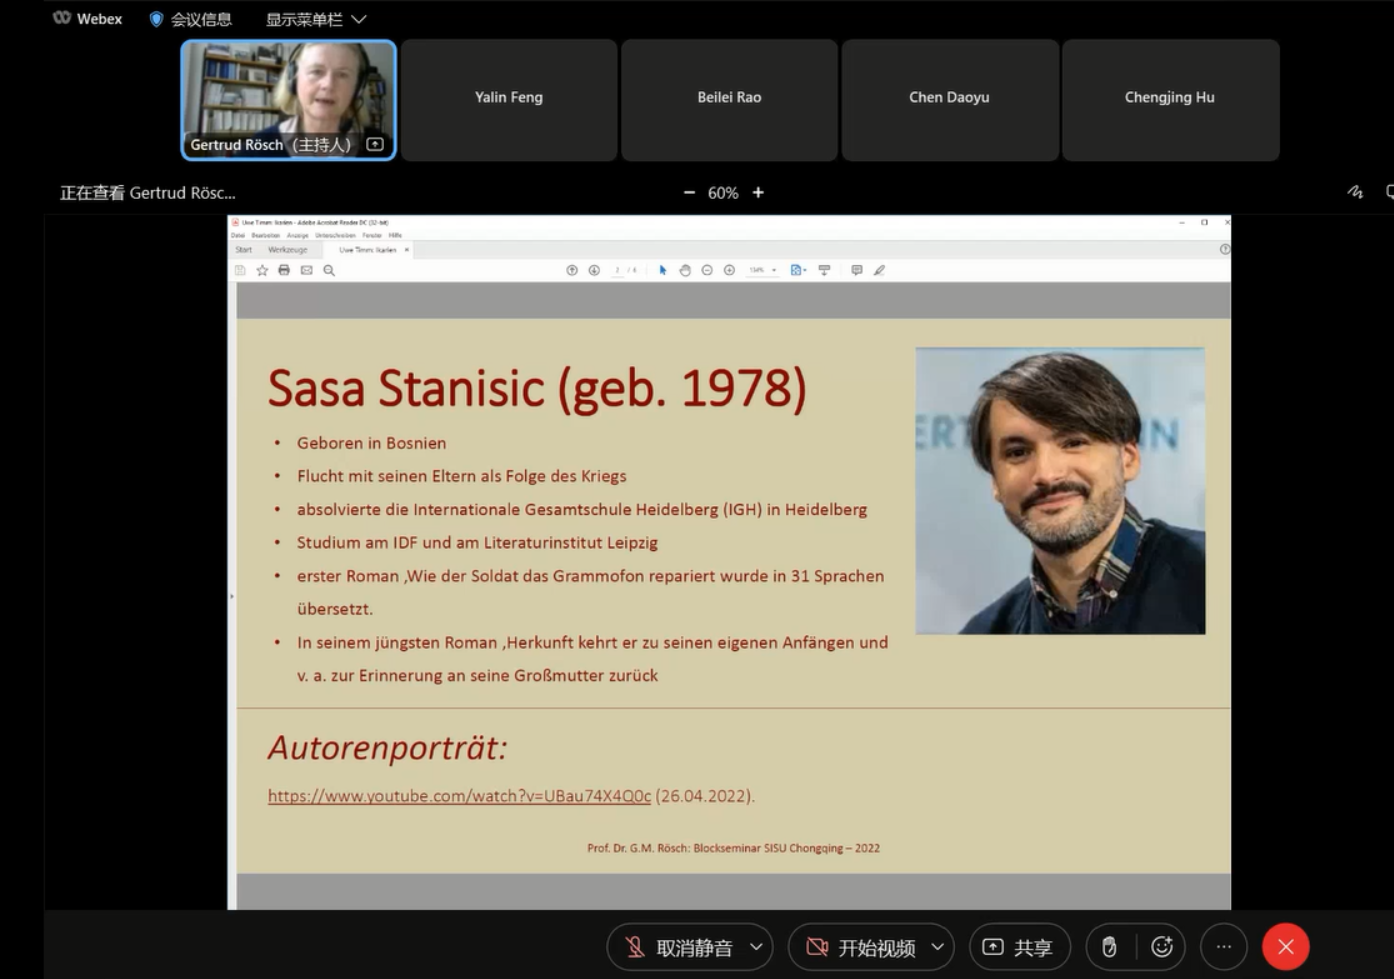Leave meeting with red X button
This screenshot has width=1394, height=979.
(1285, 947)
